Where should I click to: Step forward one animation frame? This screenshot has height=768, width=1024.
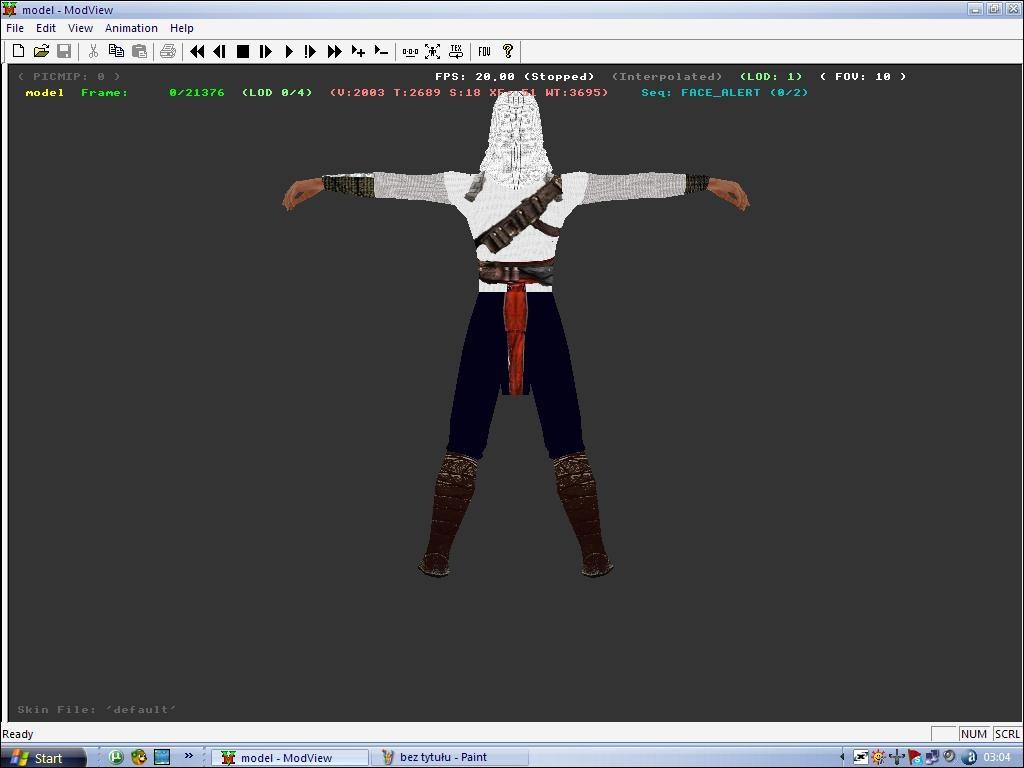(x=266, y=51)
